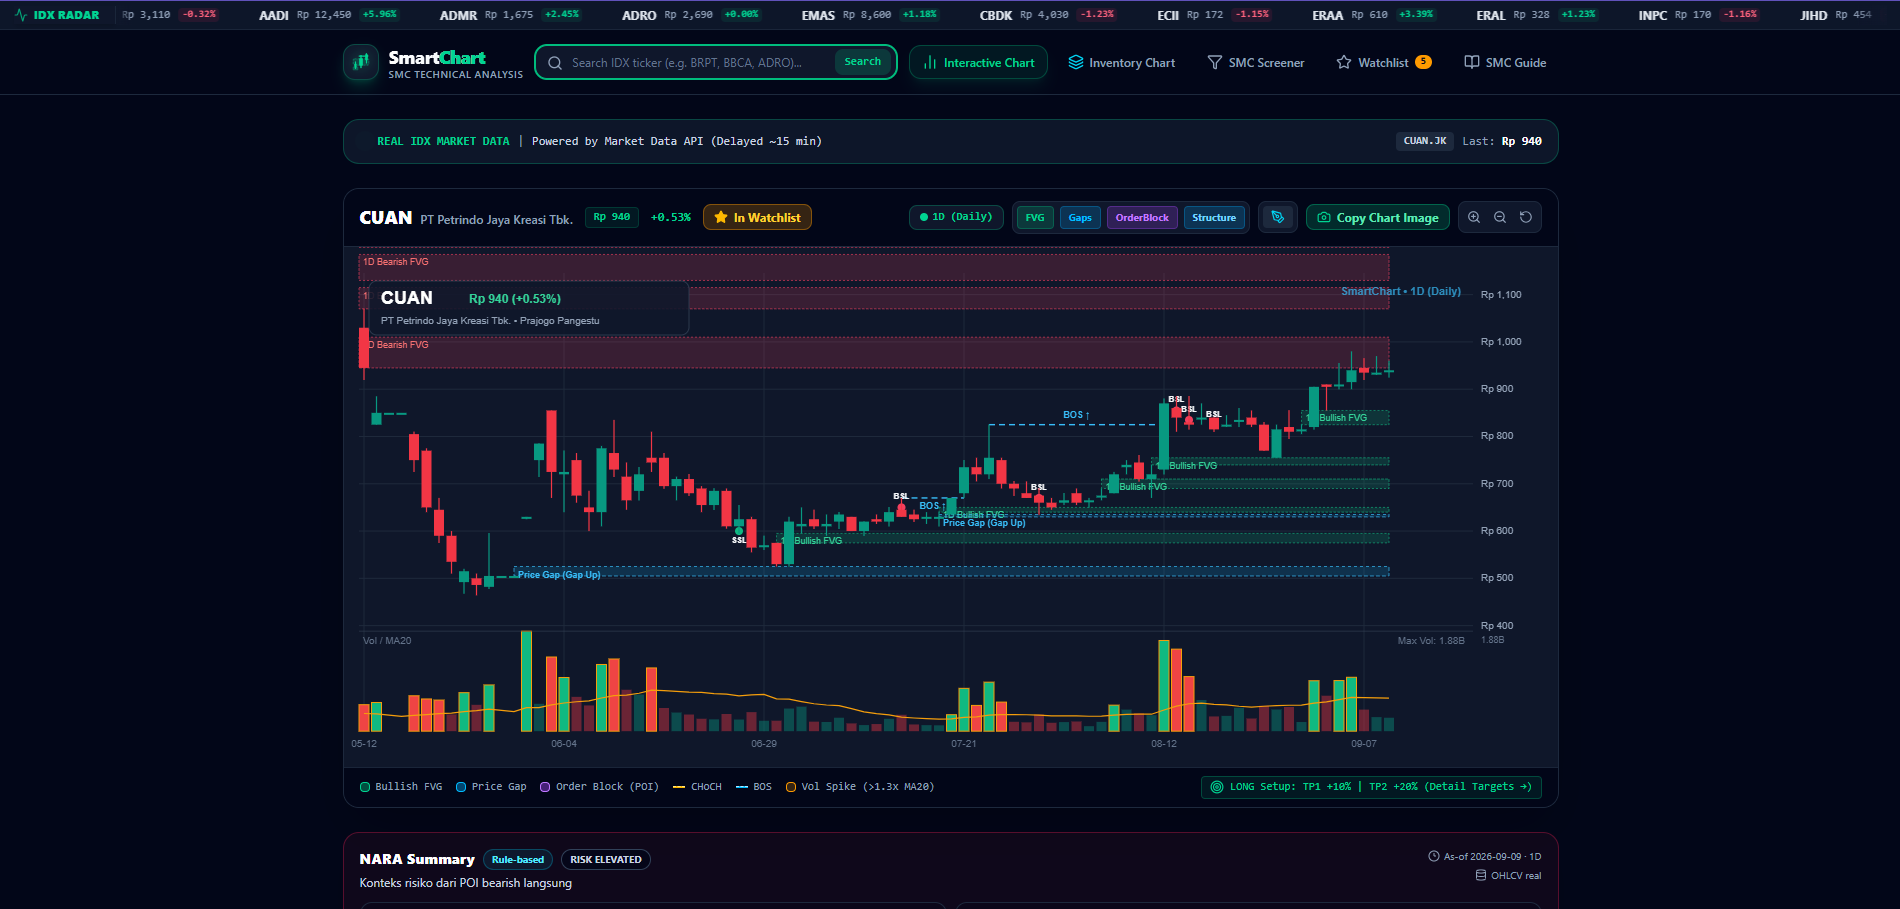Open the 1D (Daily) timeframe selector

(x=956, y=217)
